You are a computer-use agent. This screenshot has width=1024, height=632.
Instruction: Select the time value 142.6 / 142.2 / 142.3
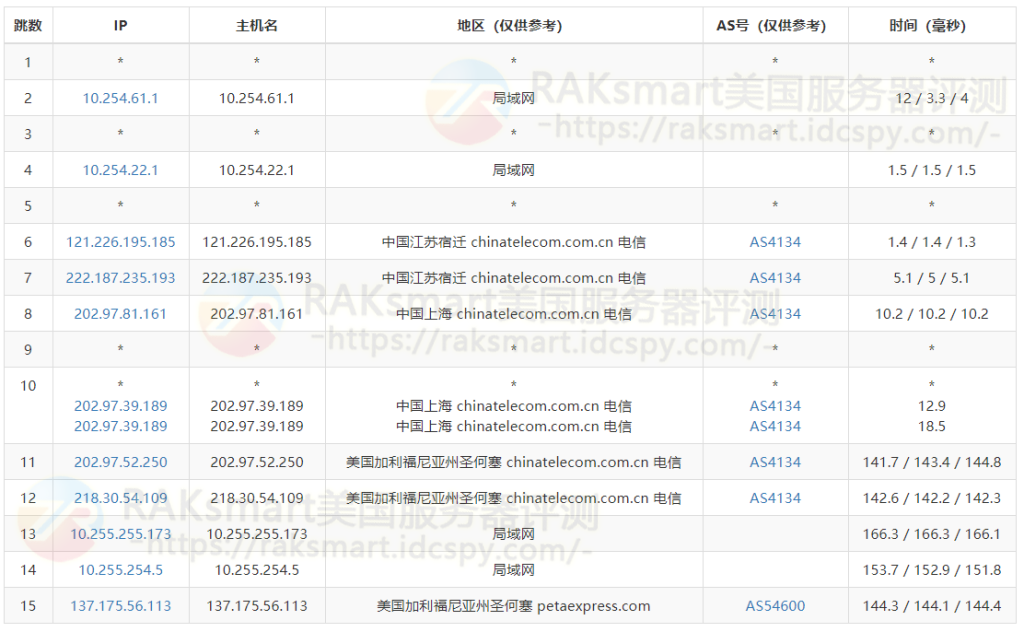pyautogui.click(x=932, y=498)
